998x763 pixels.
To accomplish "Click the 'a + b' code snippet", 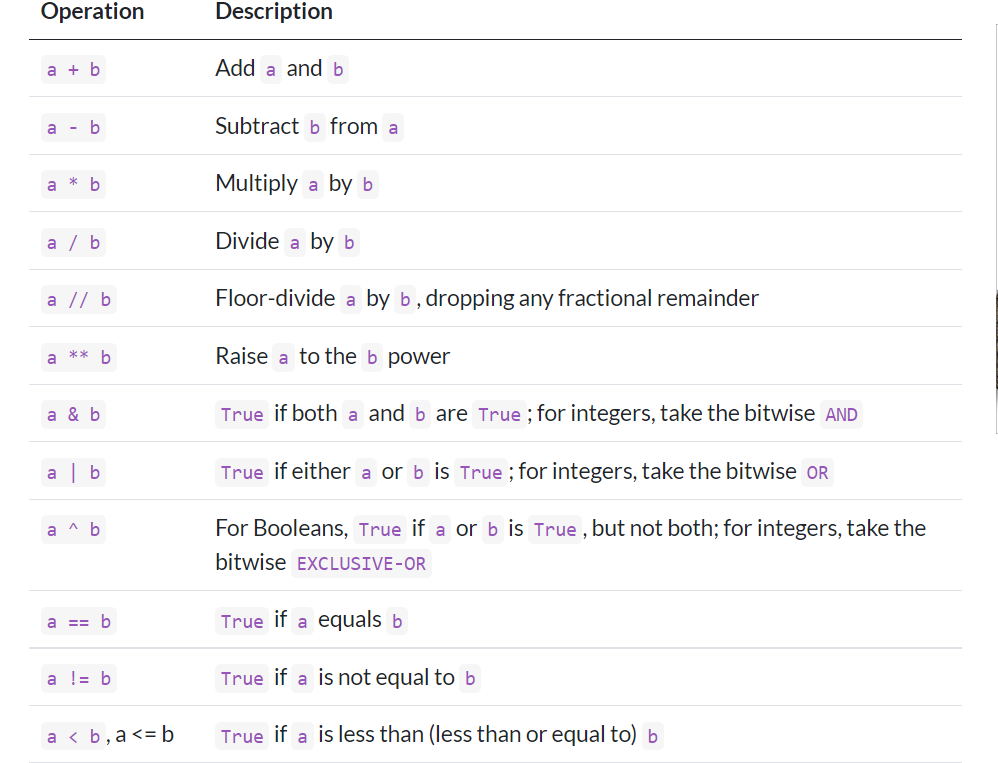I will coord(73,70).
